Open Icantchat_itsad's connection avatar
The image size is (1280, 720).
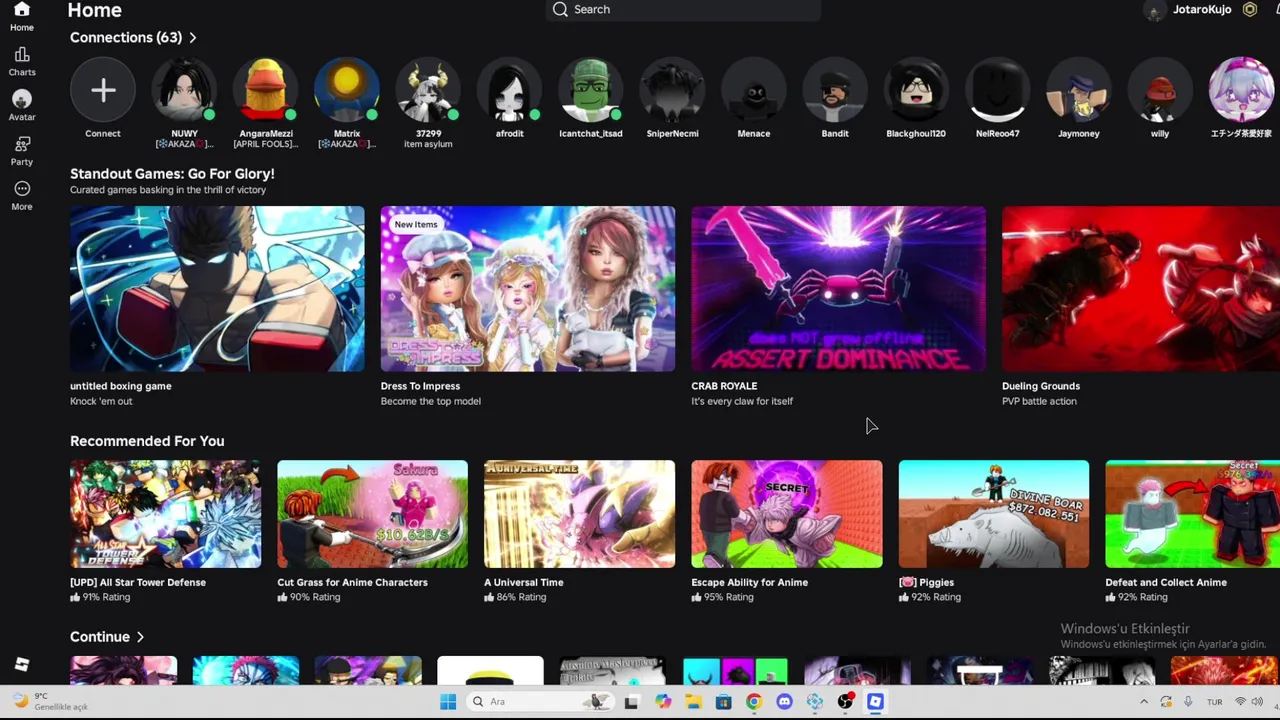(591, 90)
